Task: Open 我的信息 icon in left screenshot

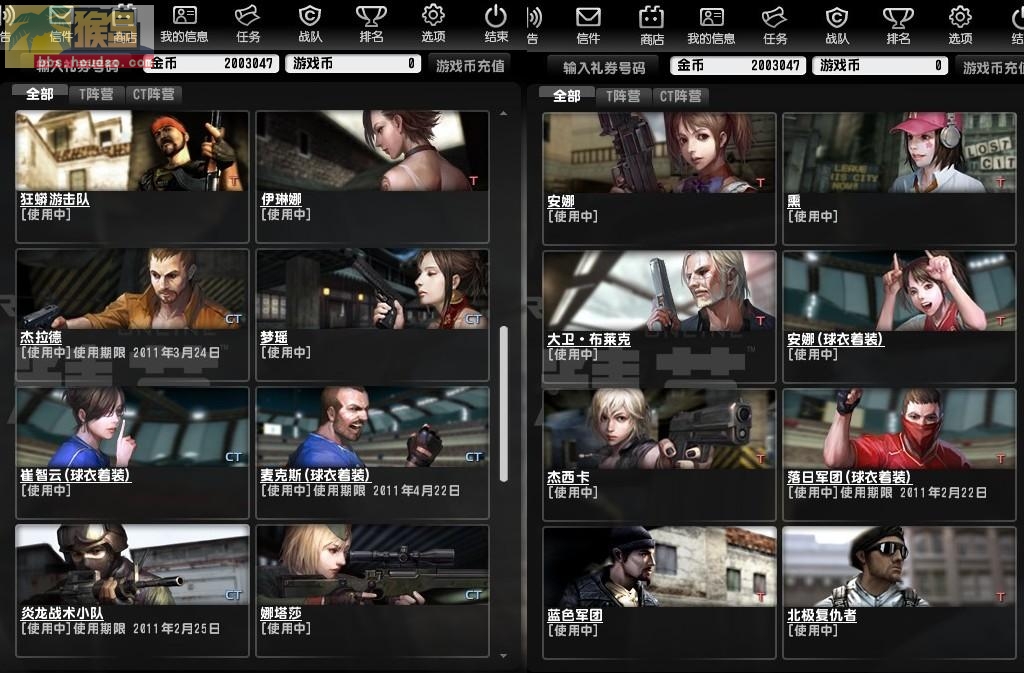Action: tap(184, 24)
